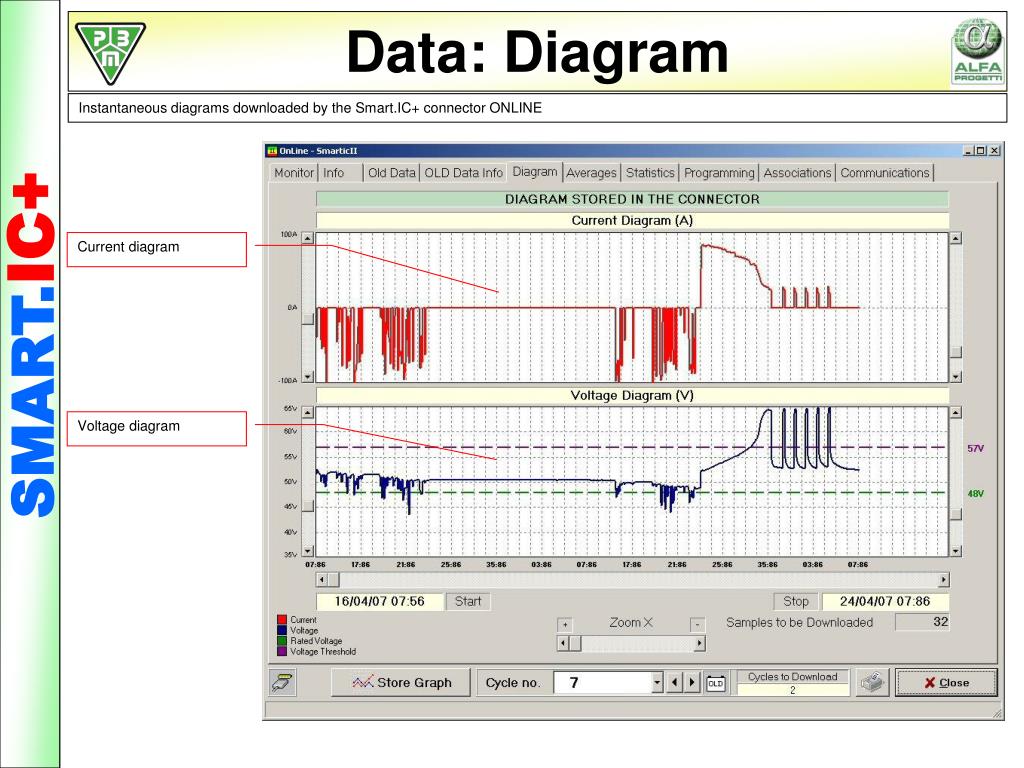Click the Zoom X scrollbar thumb

point(575,643)
